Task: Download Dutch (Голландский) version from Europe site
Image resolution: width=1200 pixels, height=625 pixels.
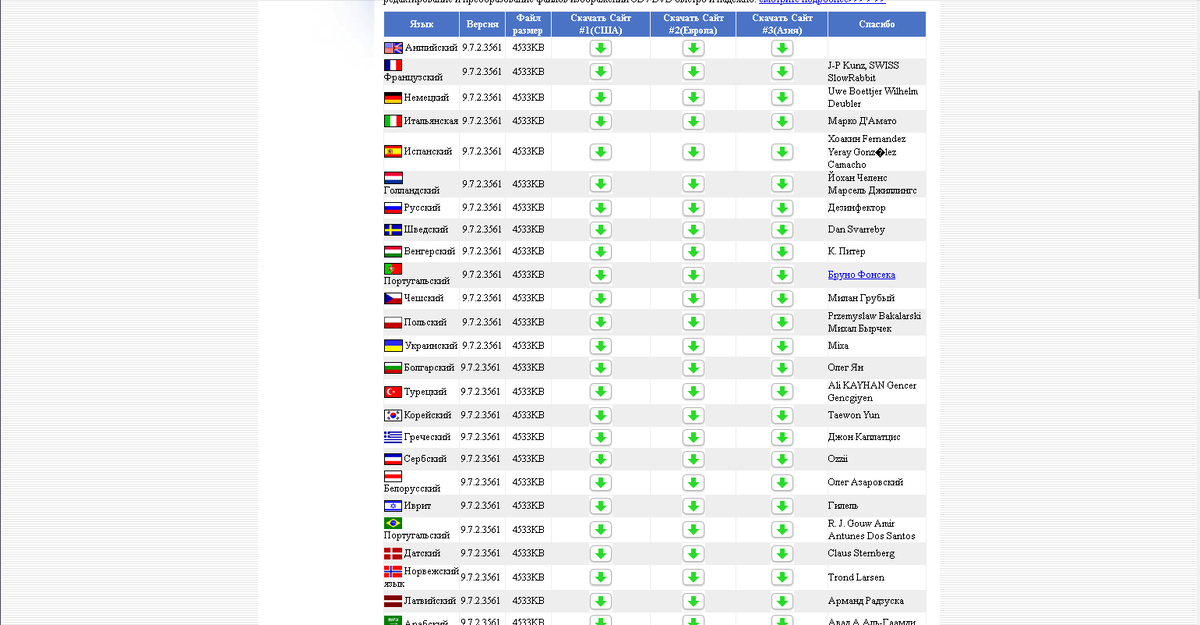Action: coord(693,184)
